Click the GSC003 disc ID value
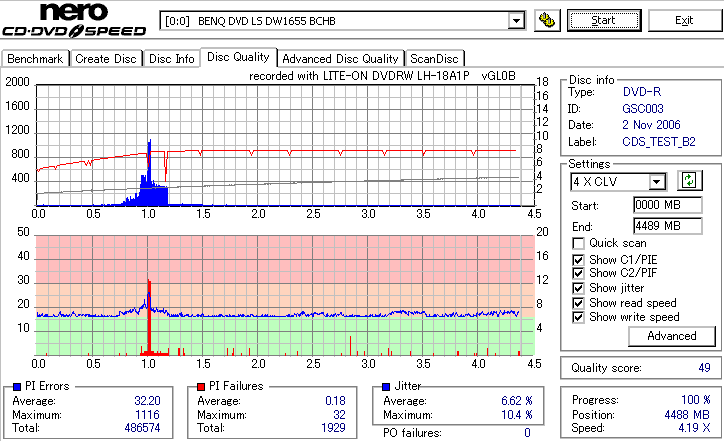The image size is (724, 441). click(643, 109)
